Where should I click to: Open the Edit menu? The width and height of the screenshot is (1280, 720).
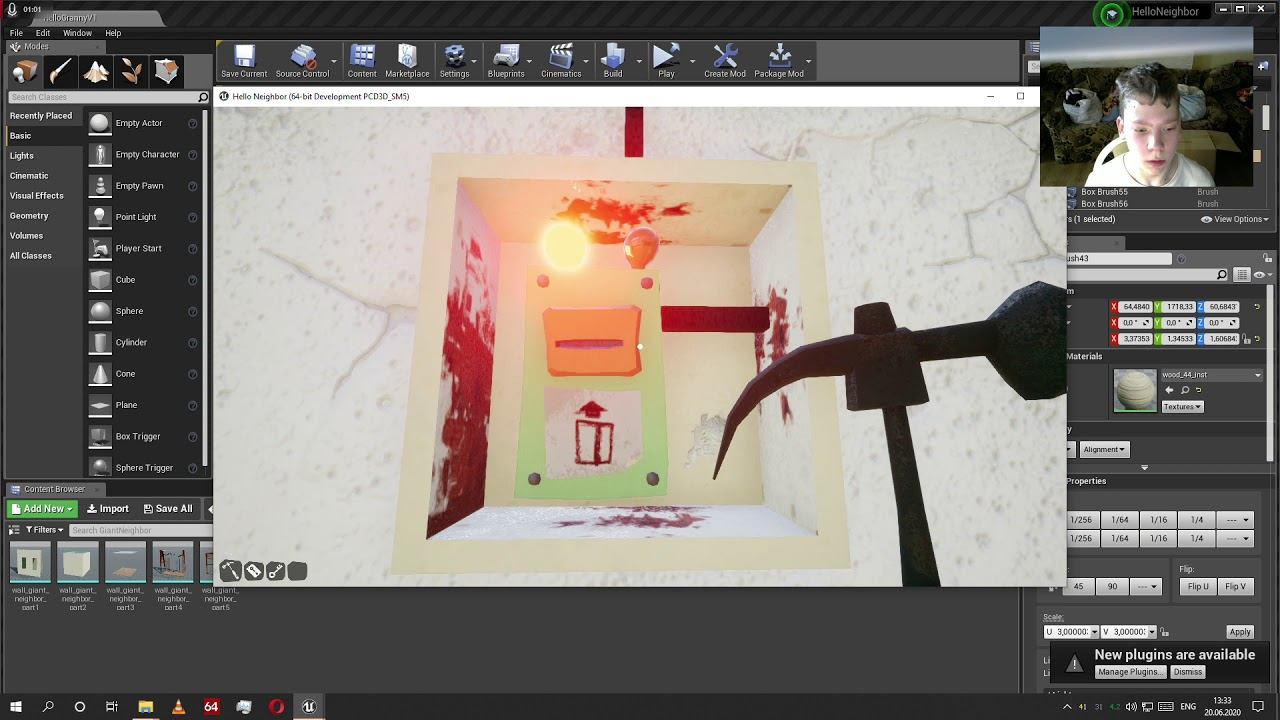click(43, 33)
